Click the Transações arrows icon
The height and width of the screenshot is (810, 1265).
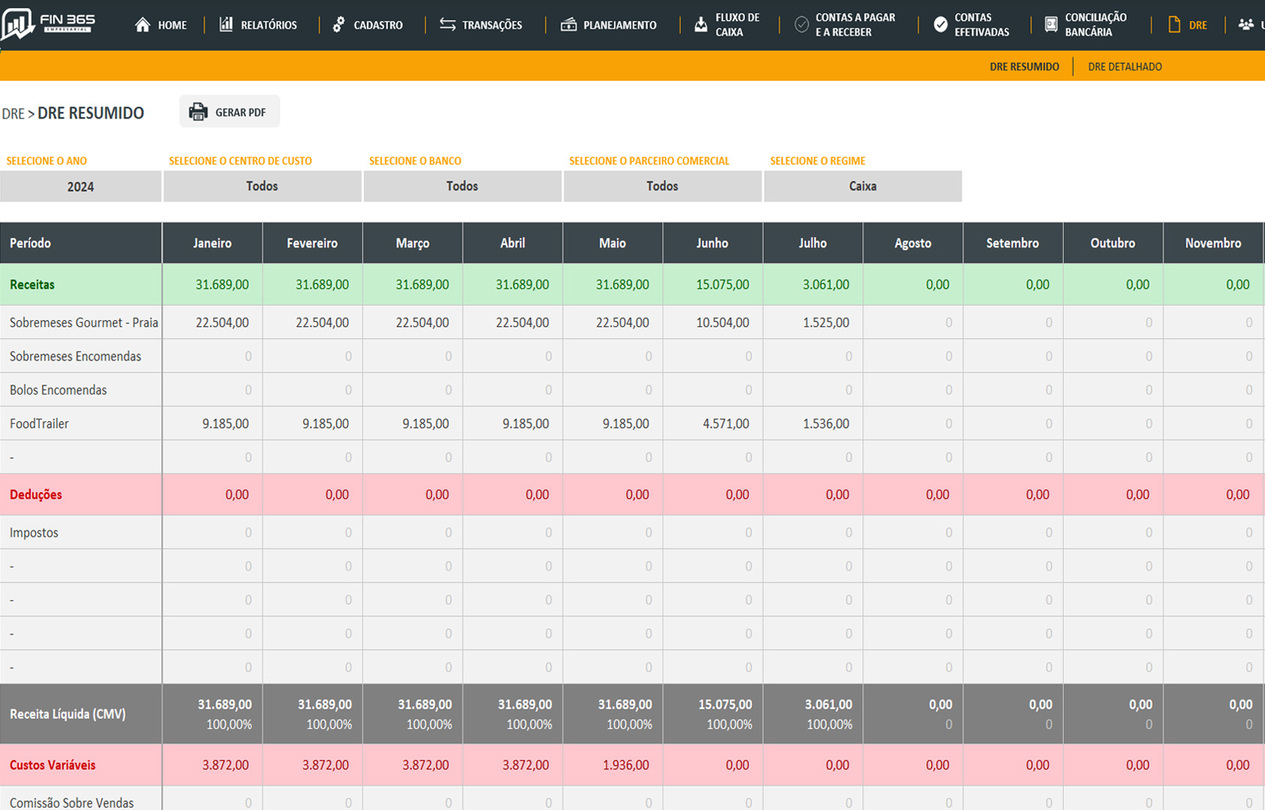[x=447, y=24]
